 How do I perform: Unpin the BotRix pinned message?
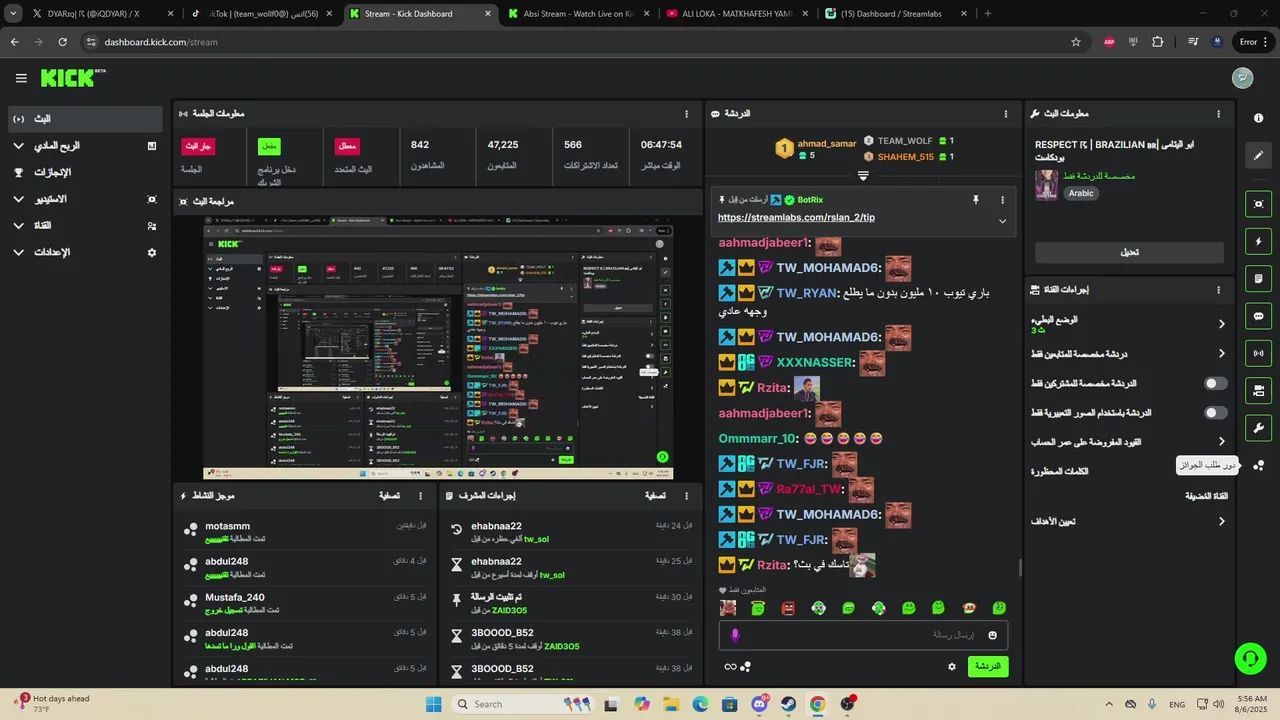975,200
